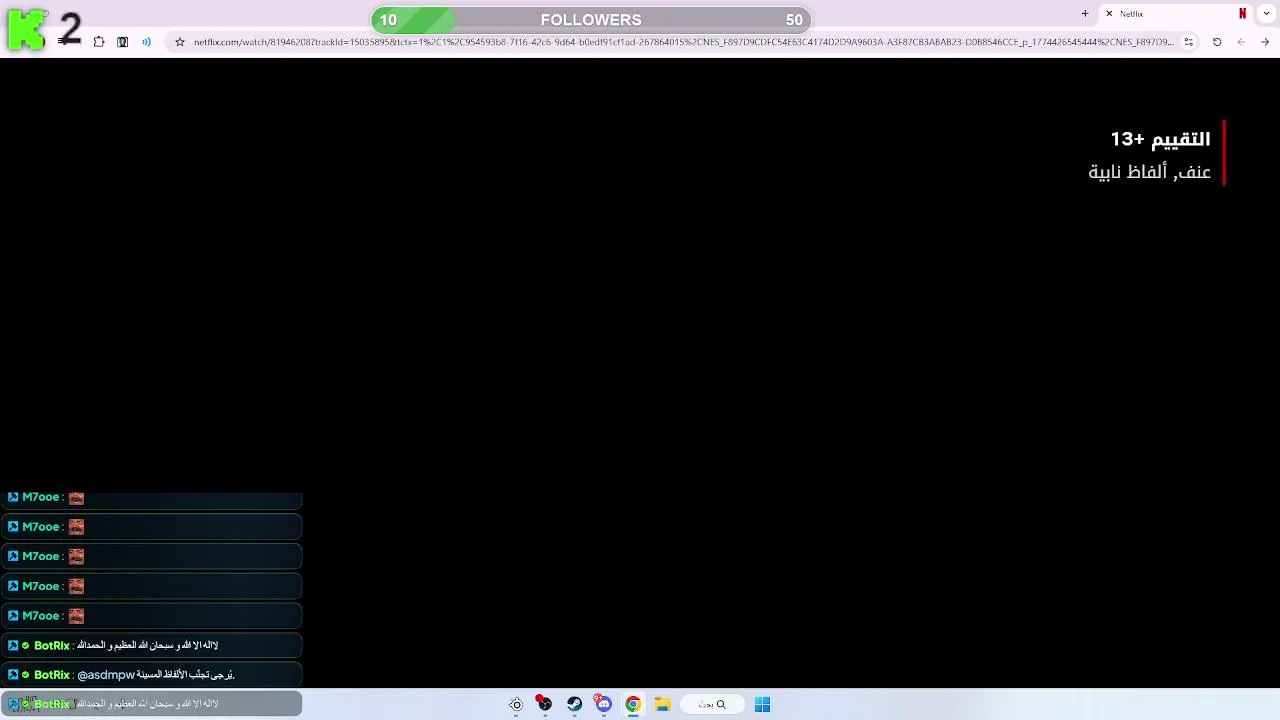Open Google Chrome from taskbar
Image resolution: width=1280 pixels, height=720 pixels.
tap(633, 705)
